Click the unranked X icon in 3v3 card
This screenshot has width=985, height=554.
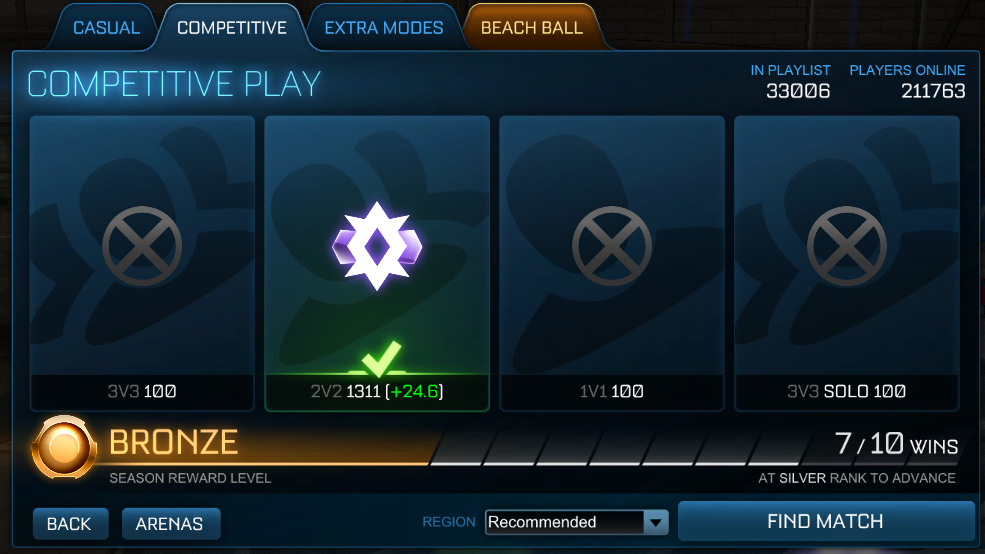(x=142, y=246)
